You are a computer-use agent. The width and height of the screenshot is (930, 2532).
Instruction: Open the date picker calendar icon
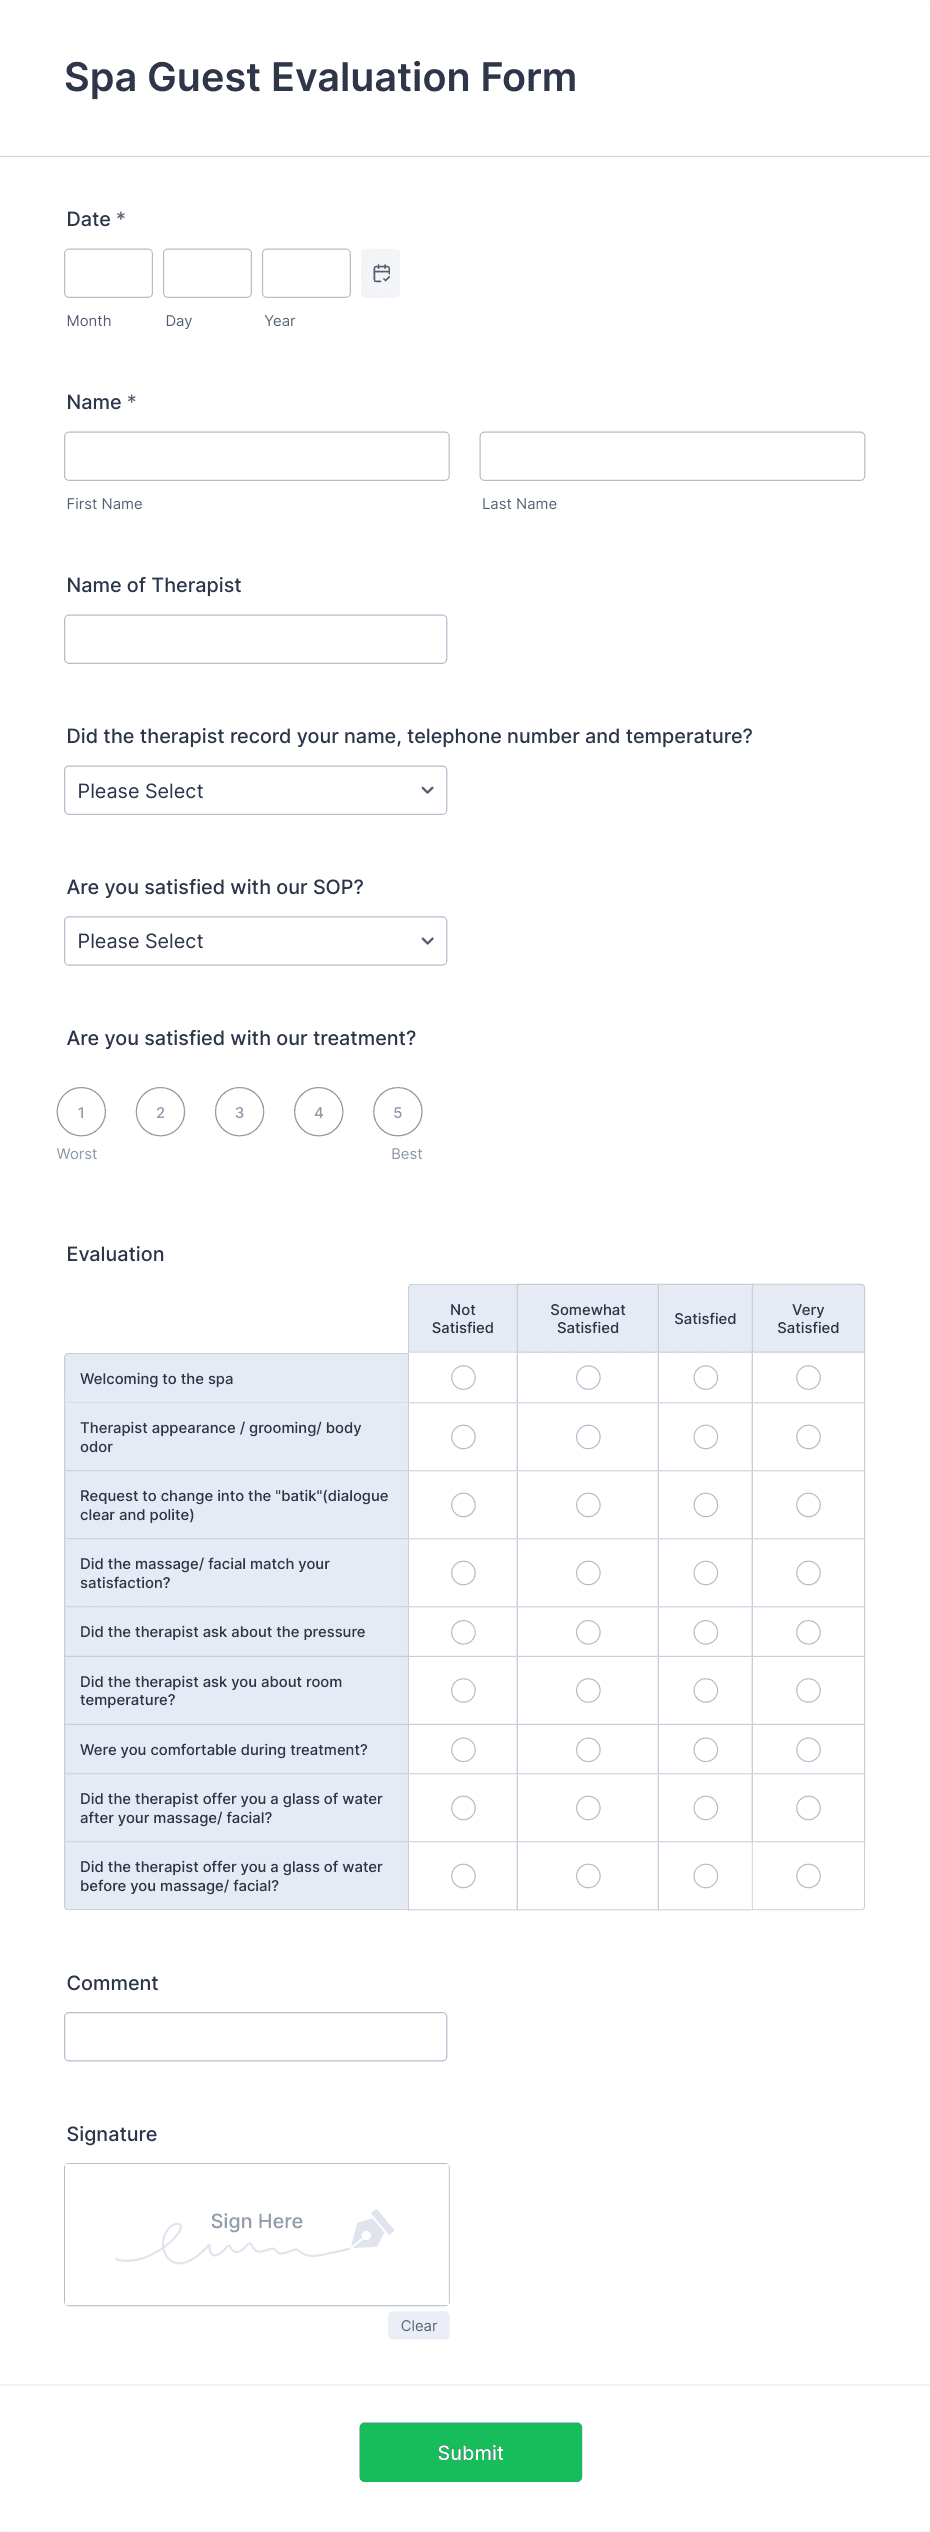point(381,273)
